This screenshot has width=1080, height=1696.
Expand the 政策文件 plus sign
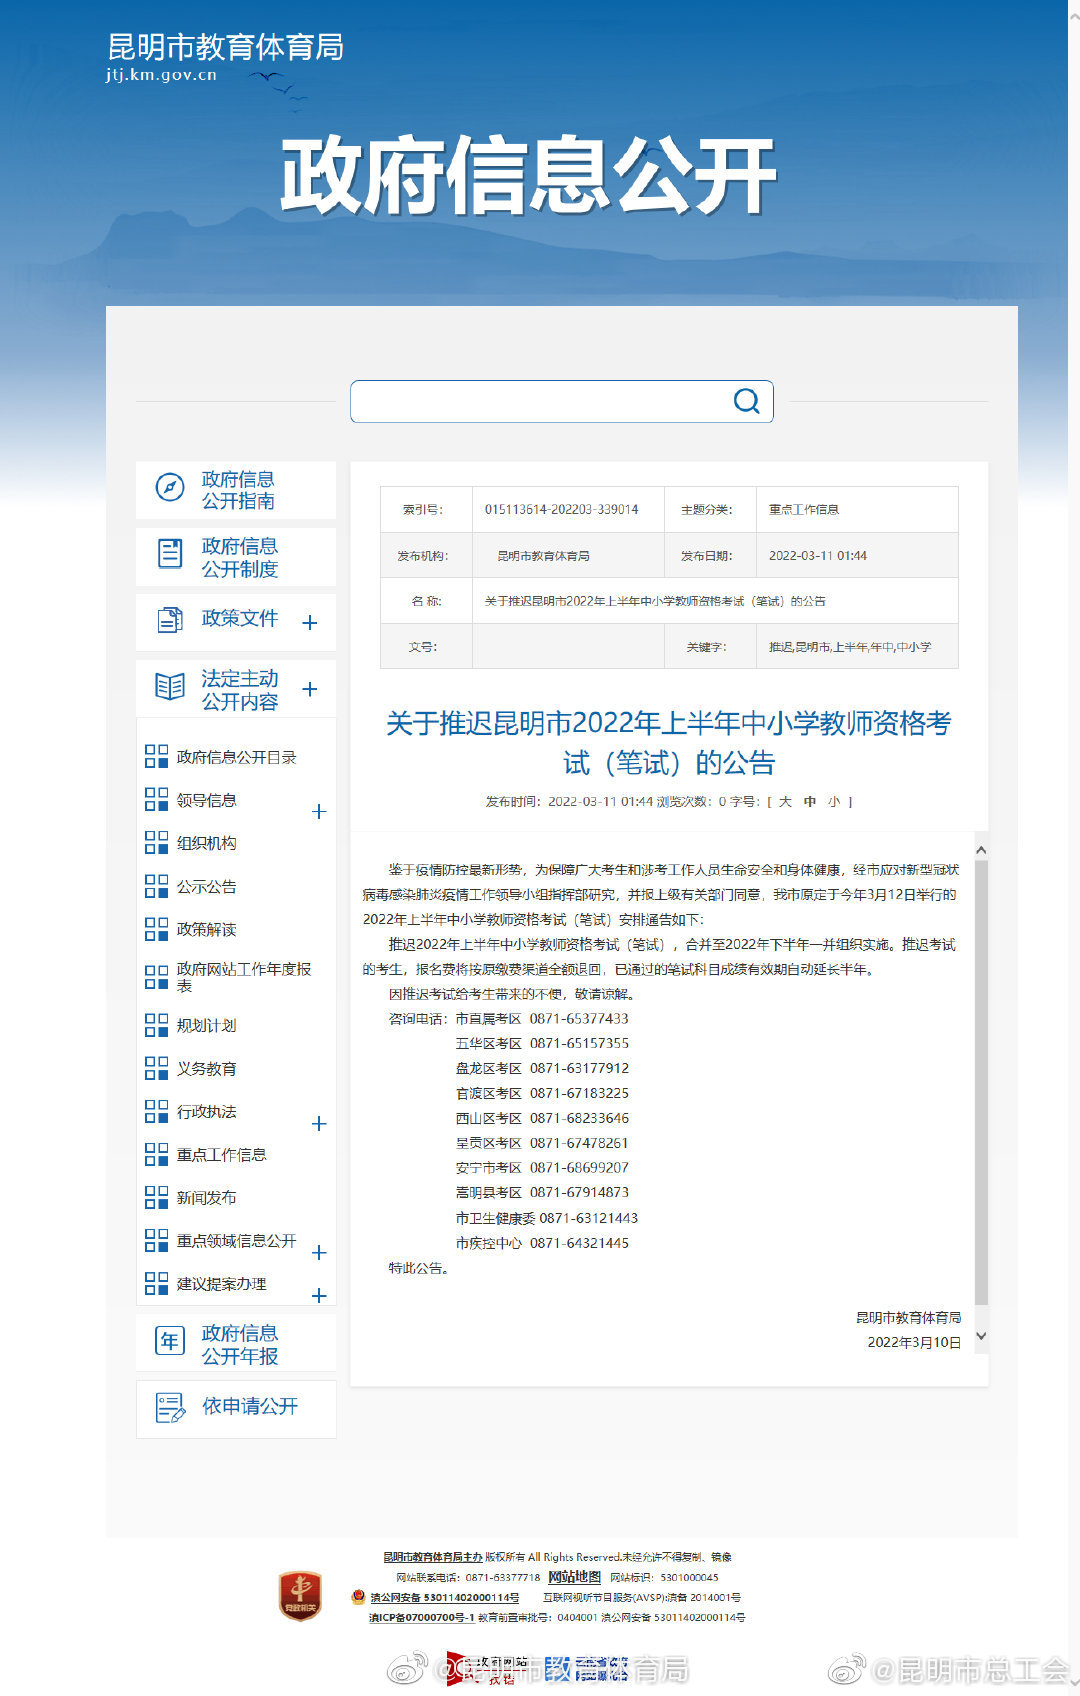pyautogui.click(x=310, y=622)
